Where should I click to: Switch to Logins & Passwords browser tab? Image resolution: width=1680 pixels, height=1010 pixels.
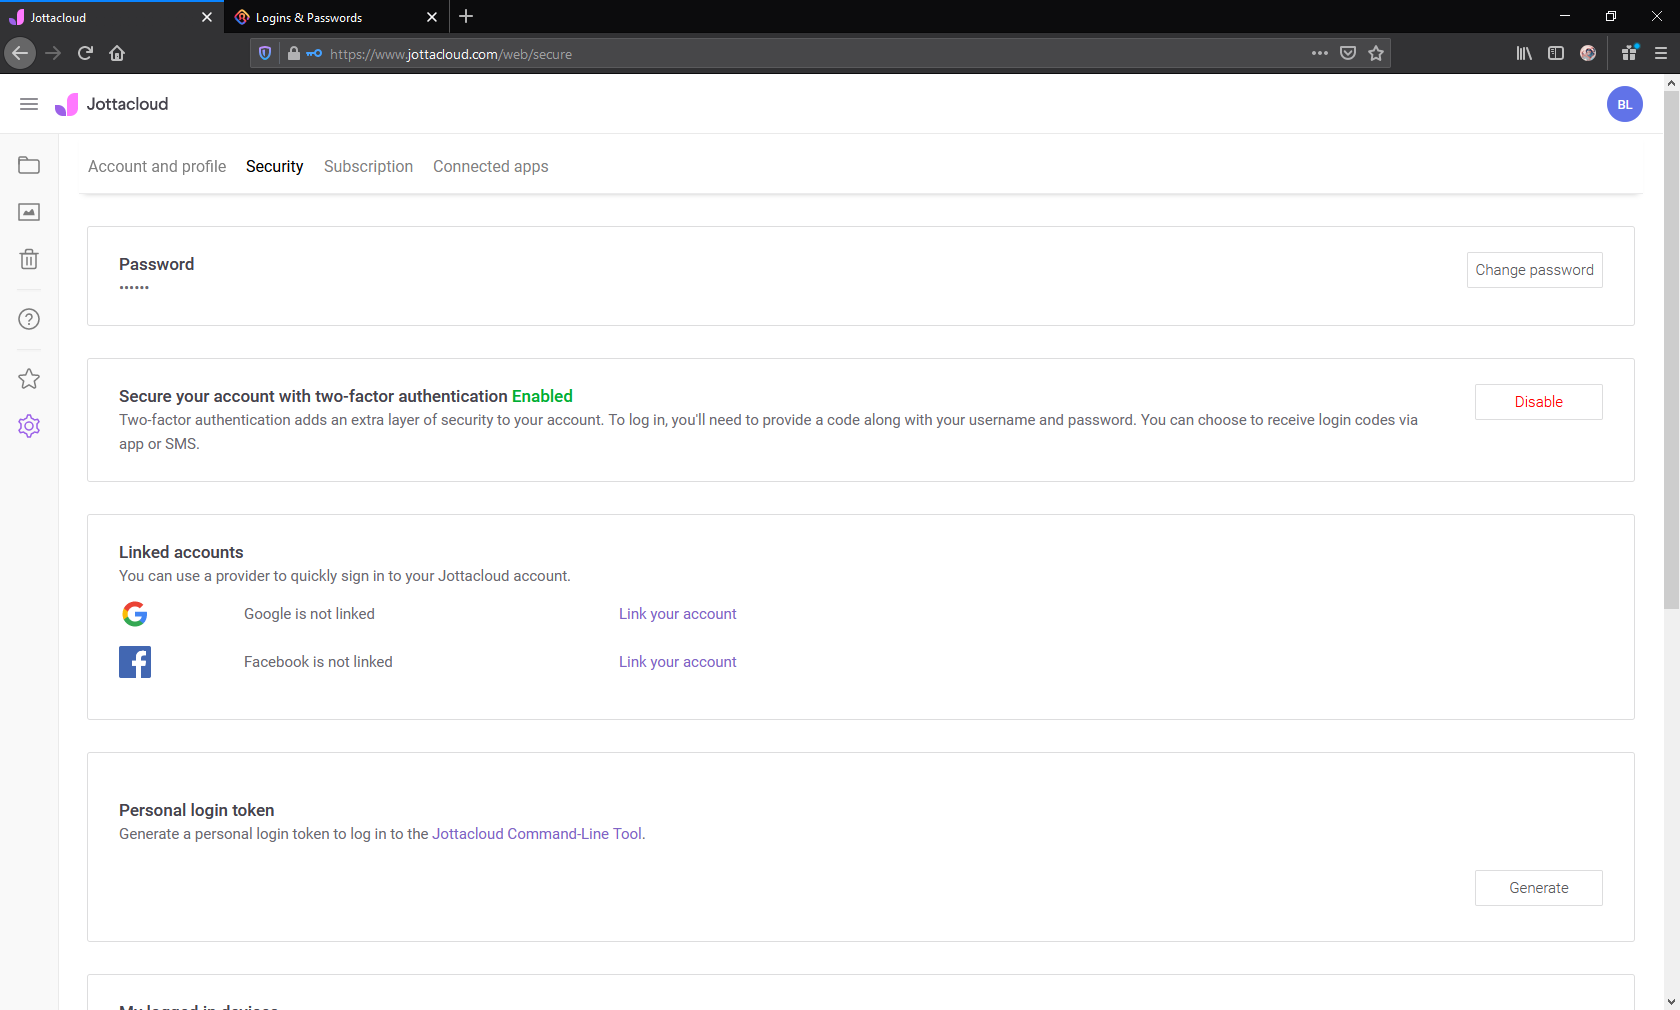pos(337,17)
